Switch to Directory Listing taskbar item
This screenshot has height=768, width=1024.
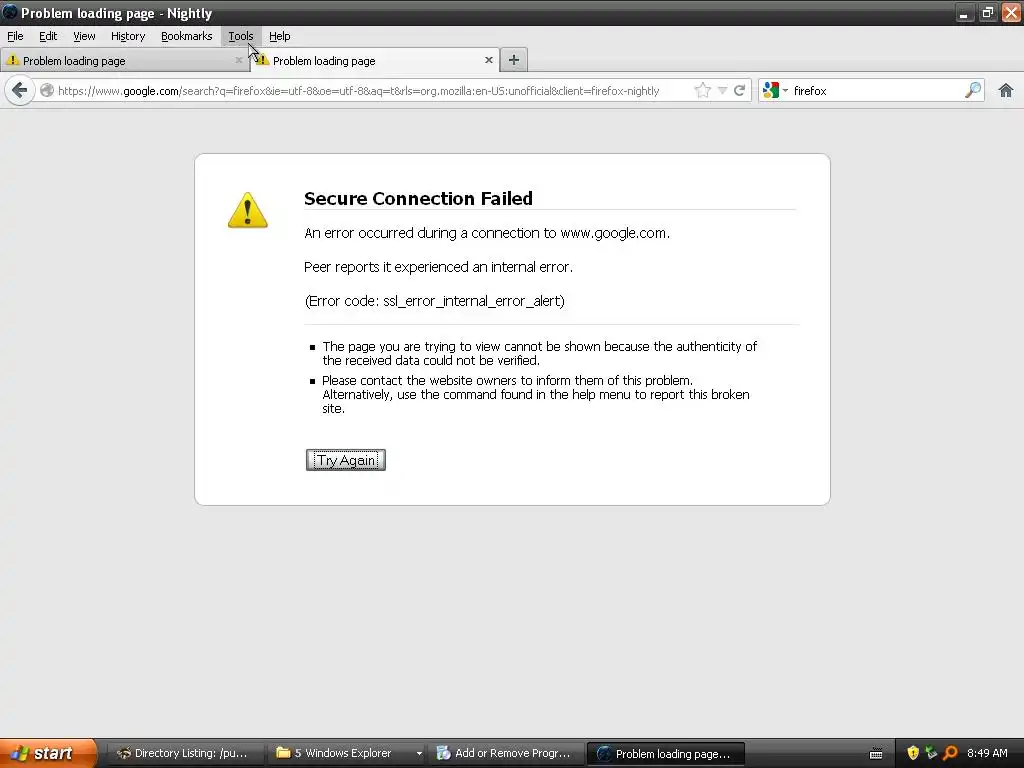coord(183,754)
